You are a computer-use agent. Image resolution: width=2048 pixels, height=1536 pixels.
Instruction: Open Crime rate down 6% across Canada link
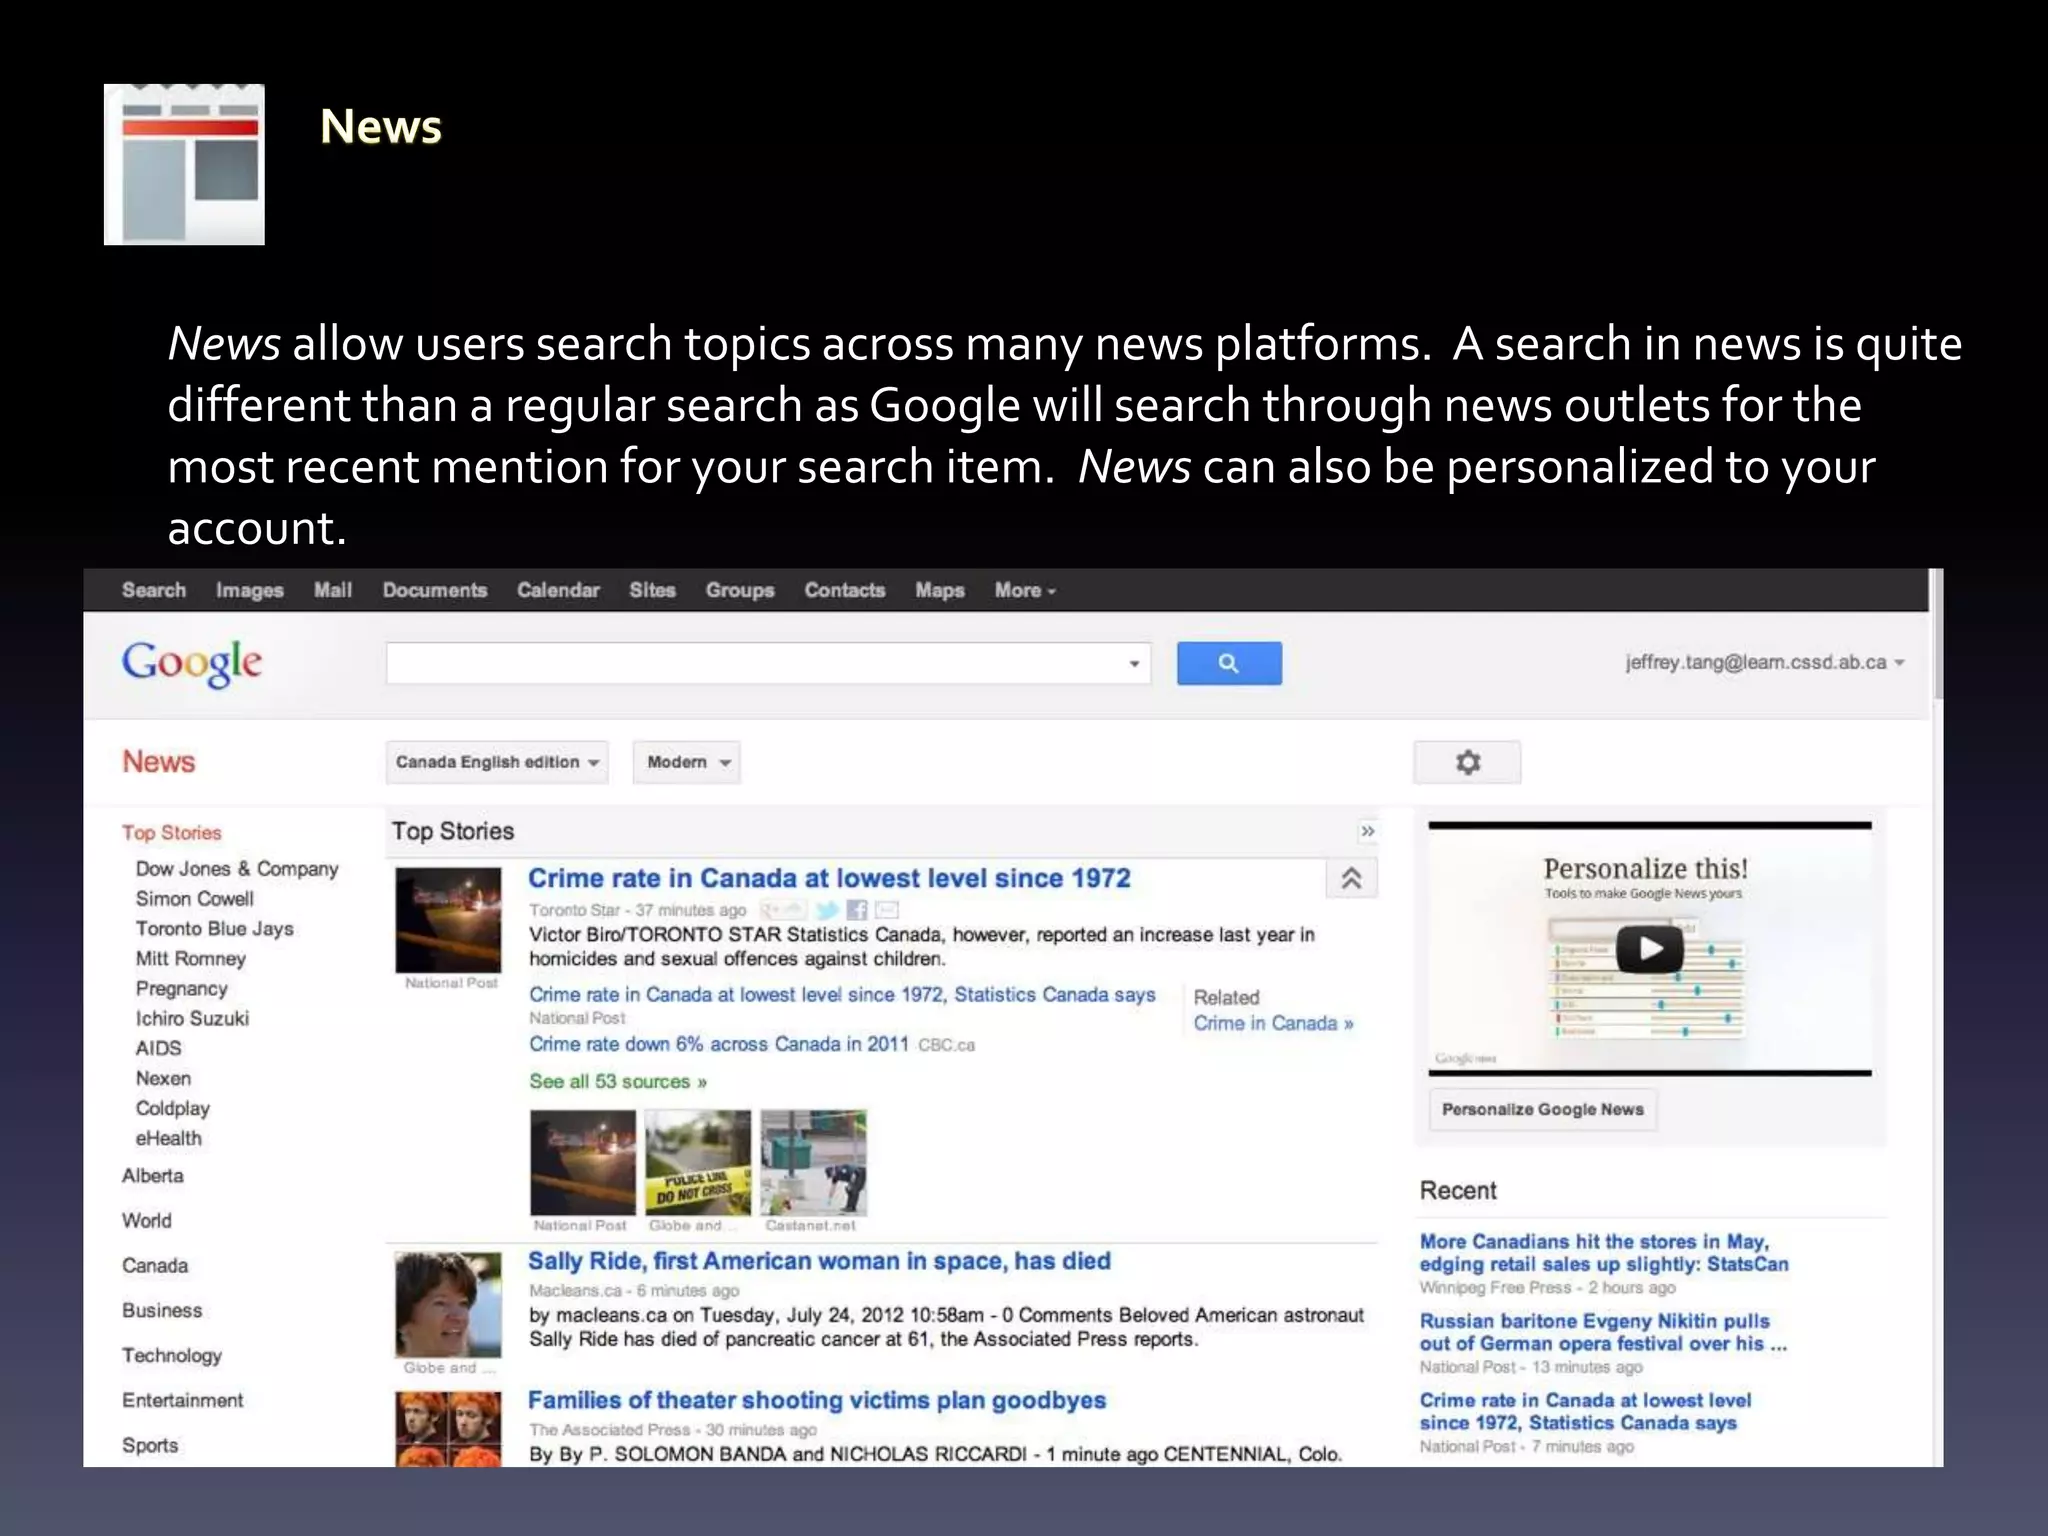tap(719, 1044)
